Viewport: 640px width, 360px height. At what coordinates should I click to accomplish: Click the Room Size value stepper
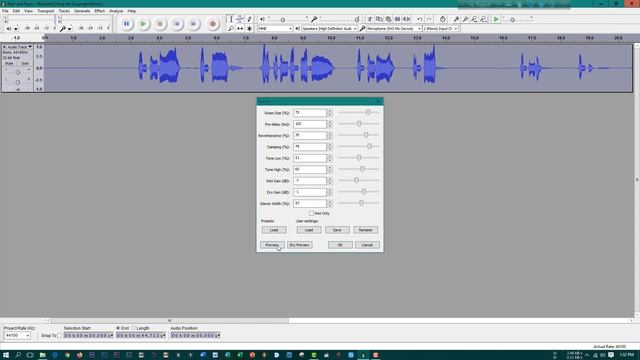pos(329,113)
